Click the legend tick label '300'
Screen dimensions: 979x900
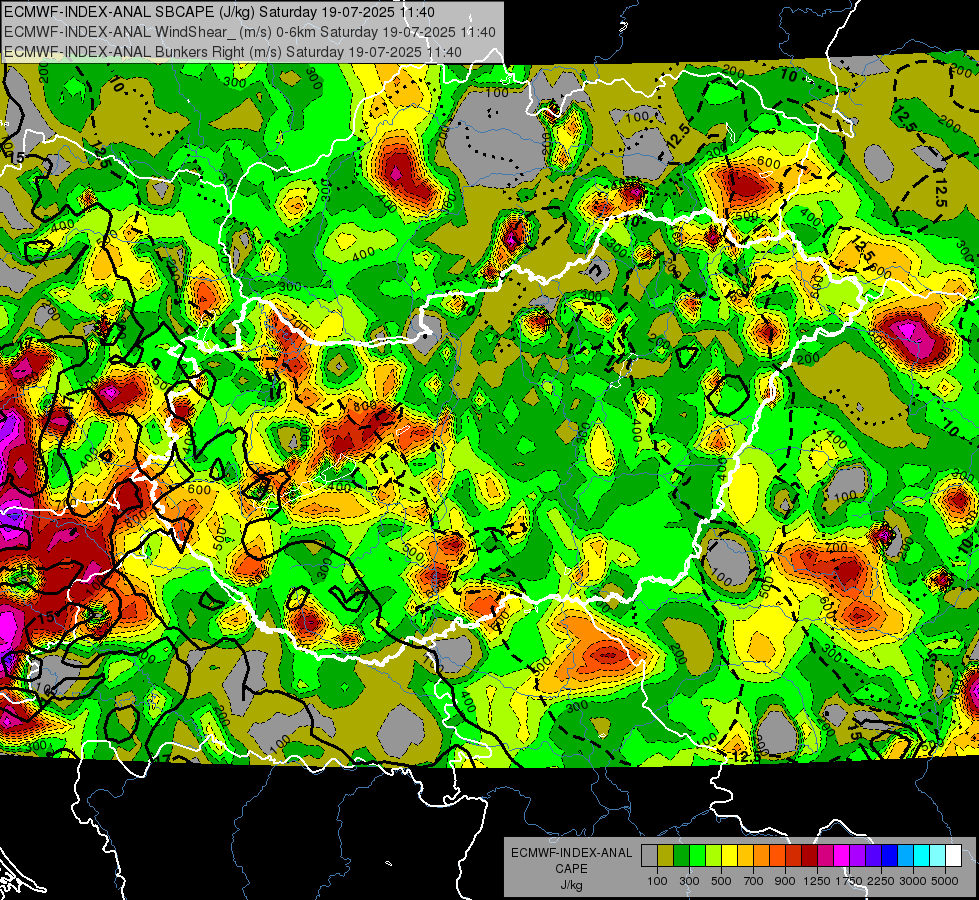tap(689, 881)
